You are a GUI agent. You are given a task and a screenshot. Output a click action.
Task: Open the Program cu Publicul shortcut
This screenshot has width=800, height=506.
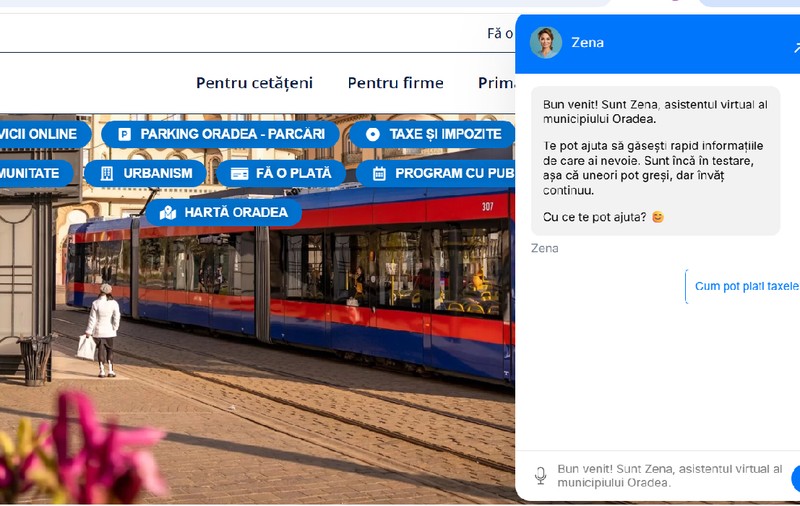[436, 173]
